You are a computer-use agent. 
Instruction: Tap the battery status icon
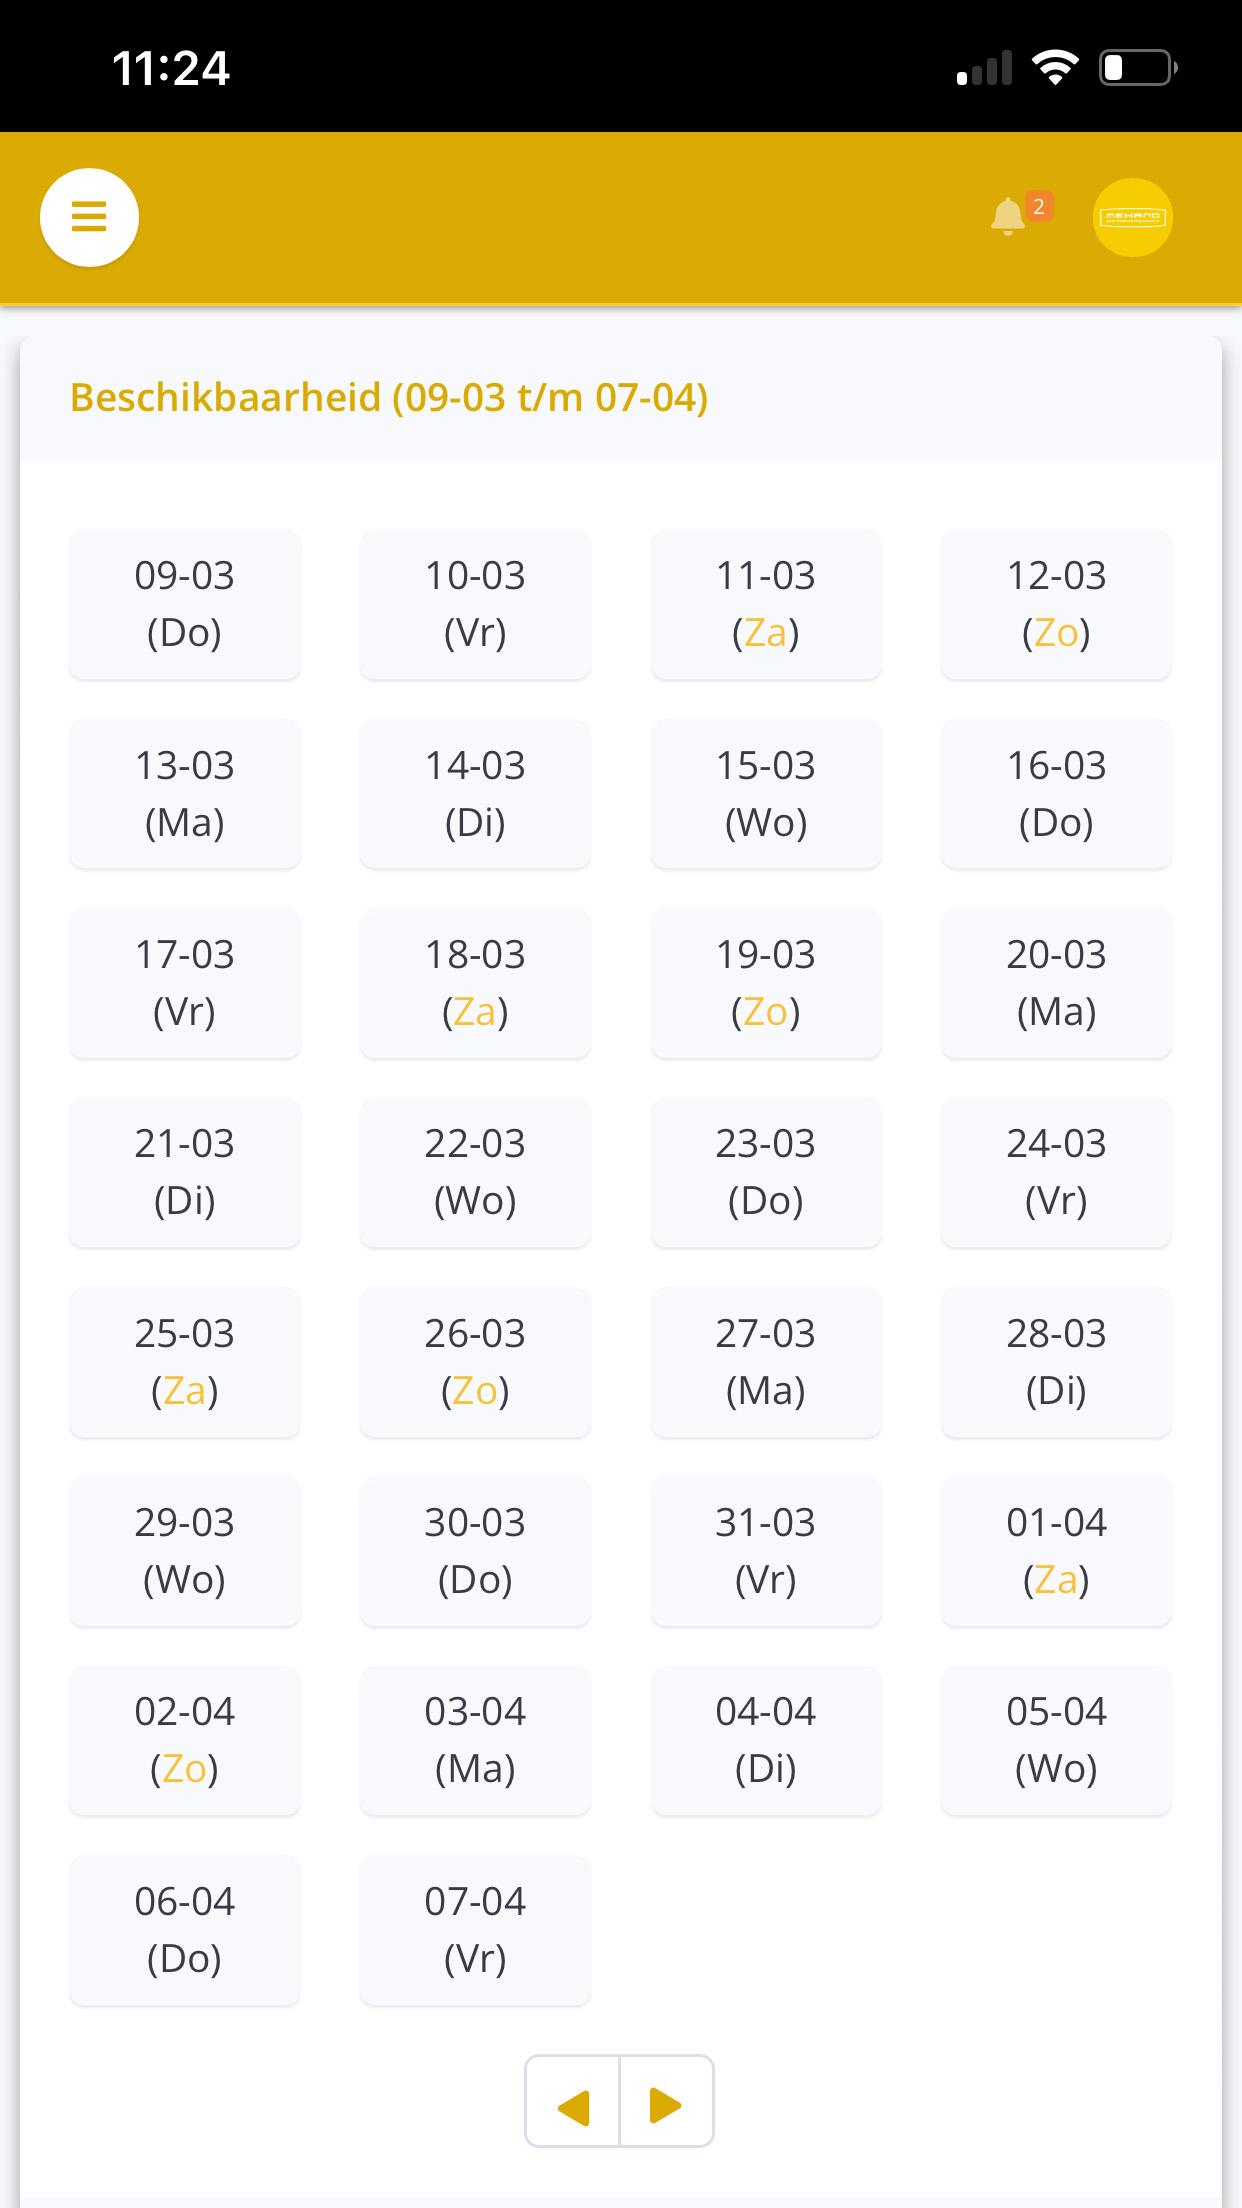(x=1138, y=68)
